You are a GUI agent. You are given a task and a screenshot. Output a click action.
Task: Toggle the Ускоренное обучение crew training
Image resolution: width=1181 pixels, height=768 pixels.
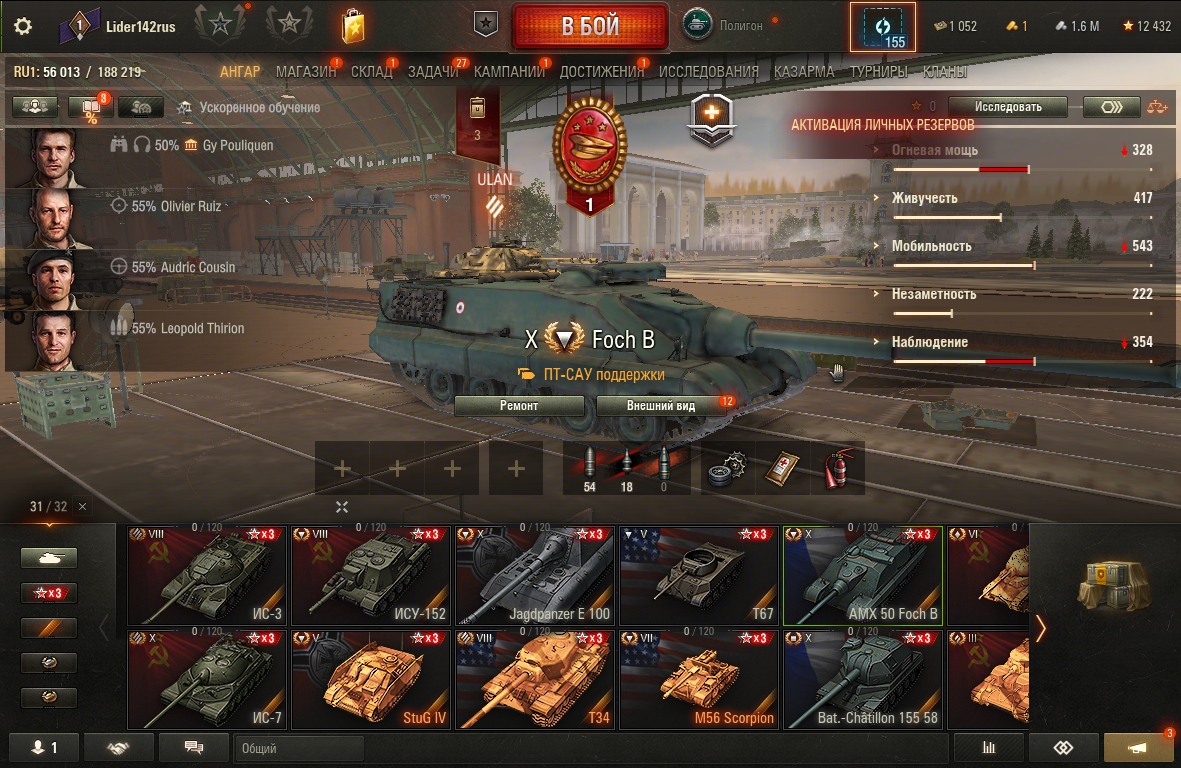pyautogui.click(x=251, y=108)
